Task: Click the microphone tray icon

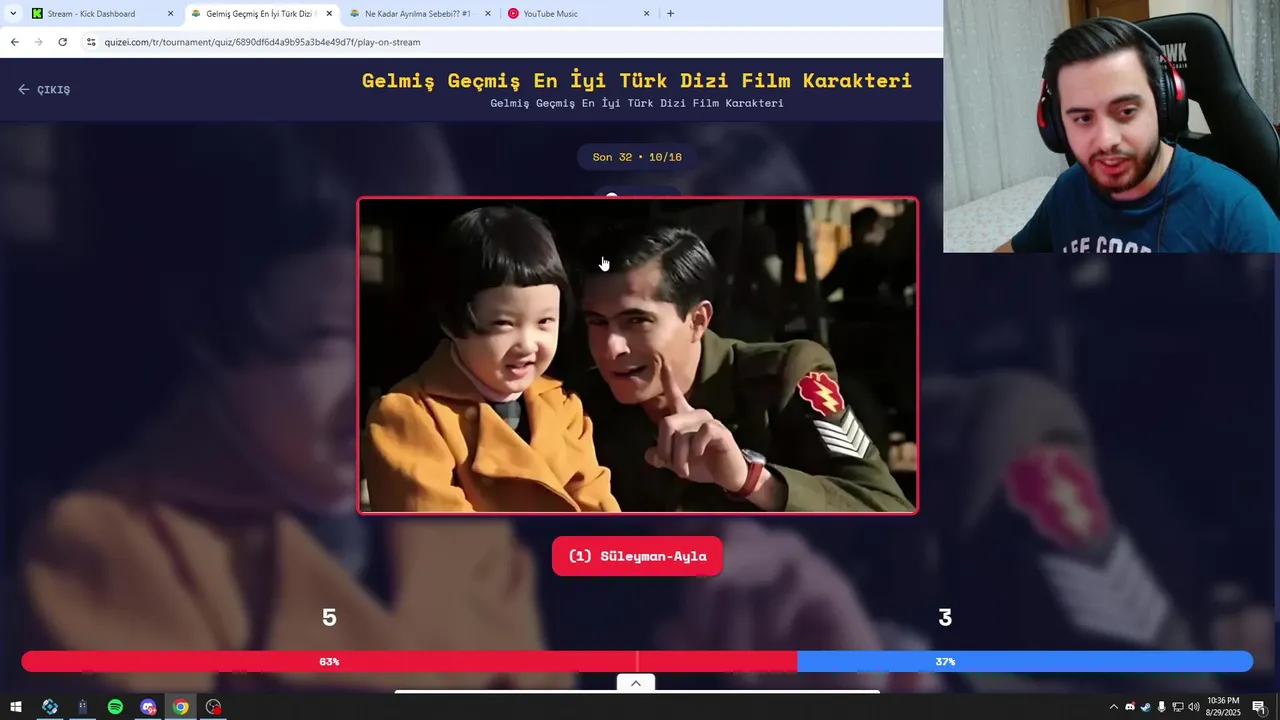Action: point(1161,707)
